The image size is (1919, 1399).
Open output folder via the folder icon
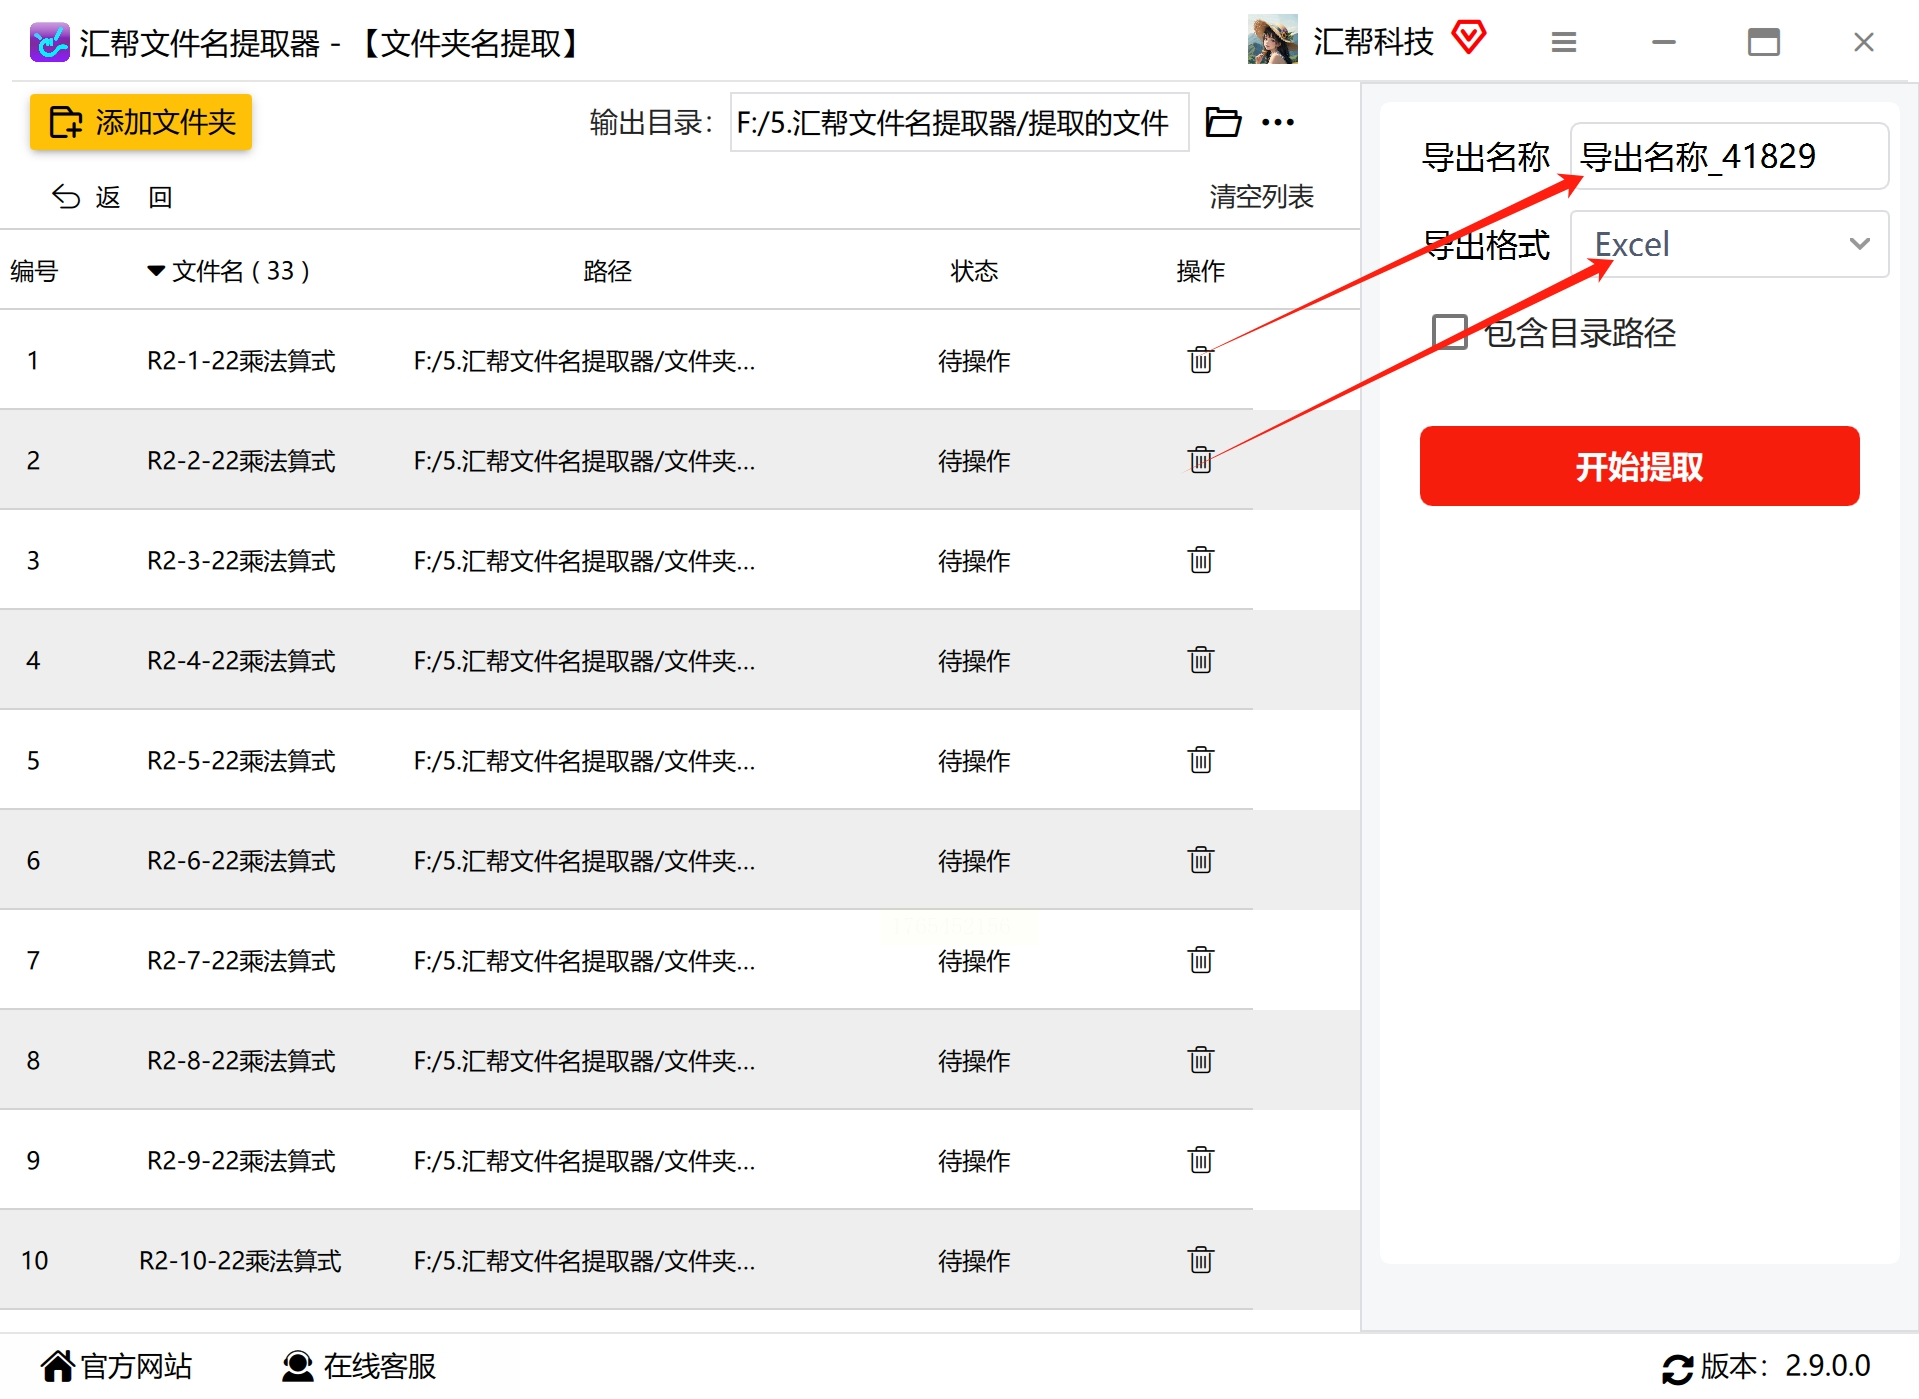pos(1223,122)
